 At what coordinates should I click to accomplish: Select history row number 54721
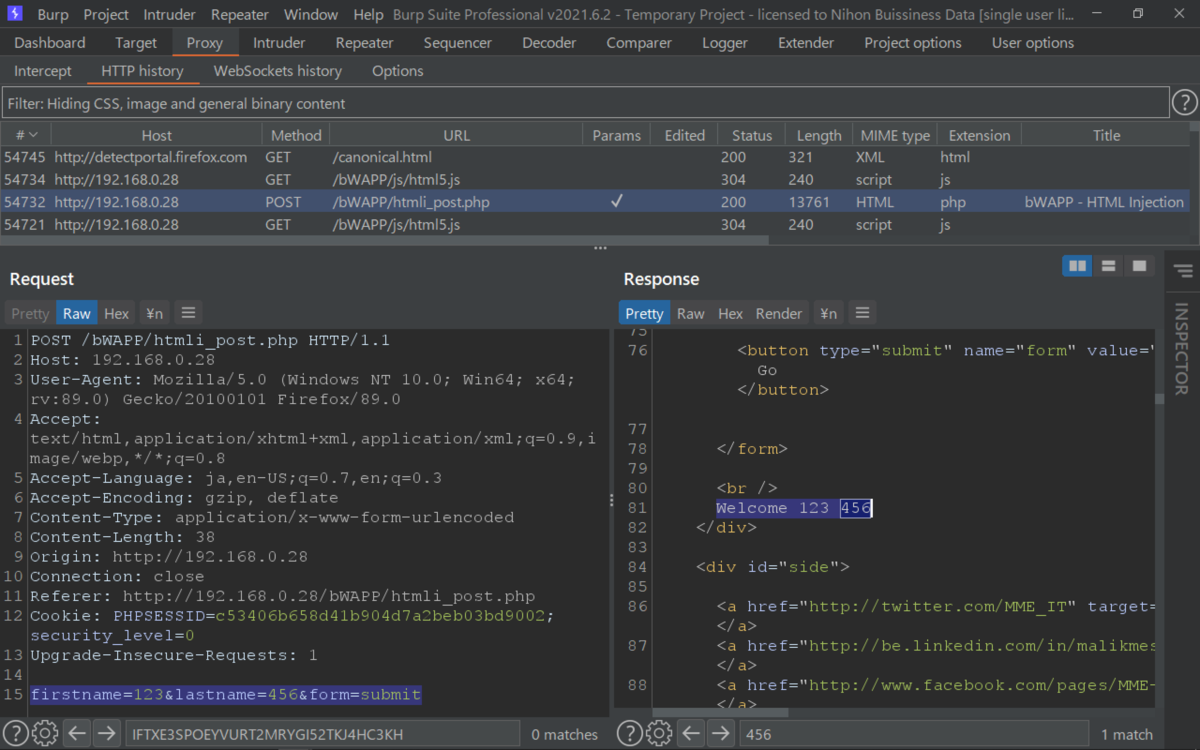[x=595, y=225]
